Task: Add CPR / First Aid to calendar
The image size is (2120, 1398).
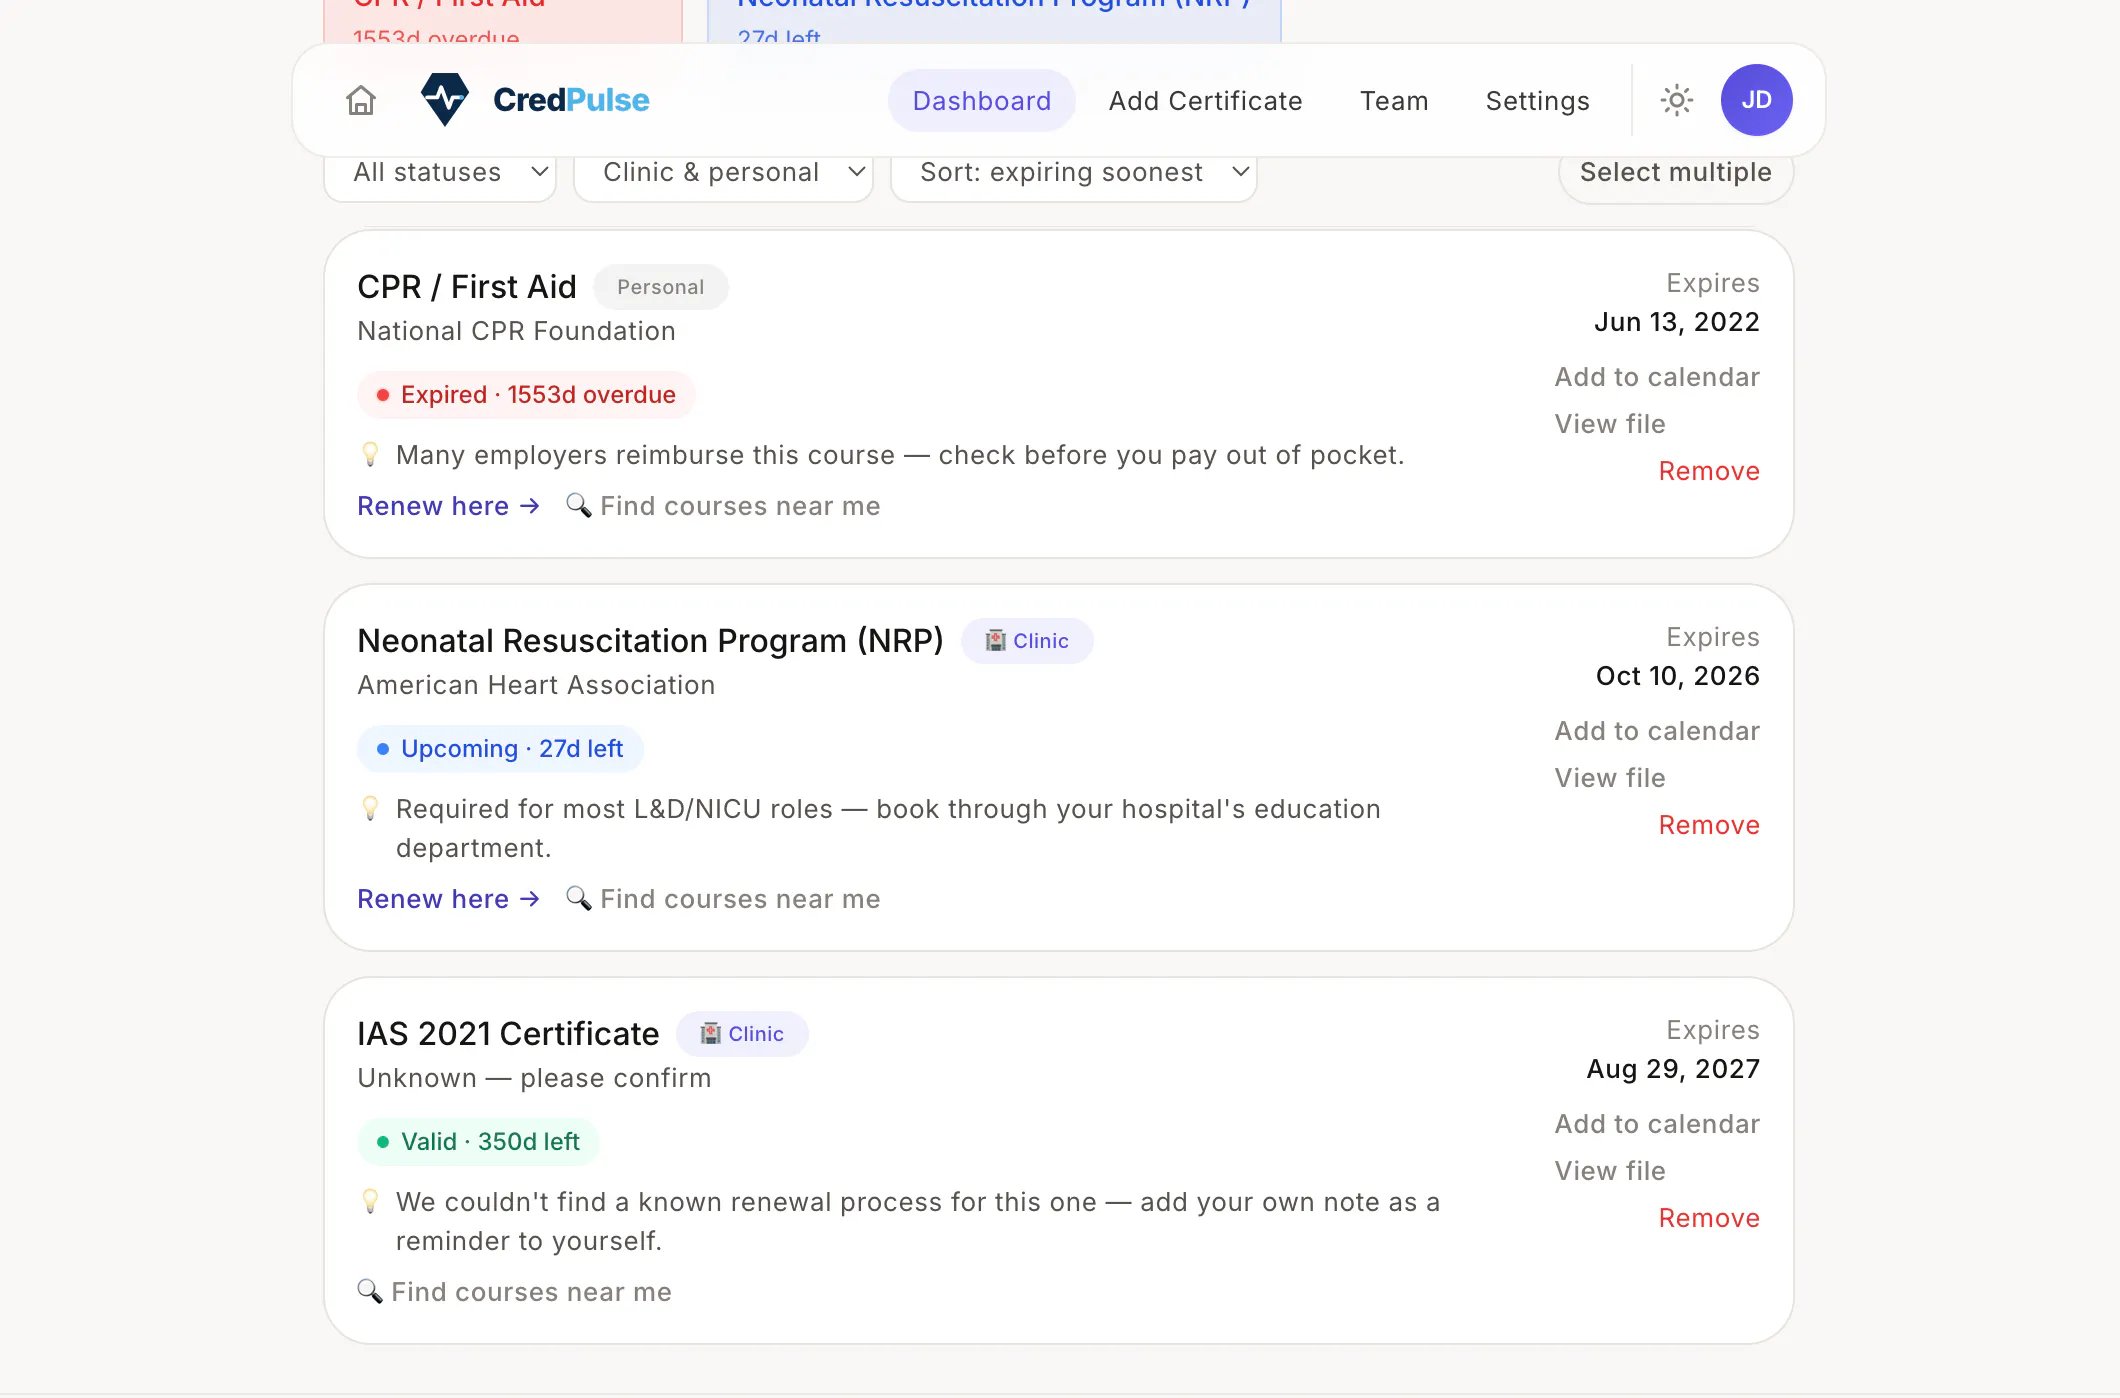Action: tap(1657, 377)
